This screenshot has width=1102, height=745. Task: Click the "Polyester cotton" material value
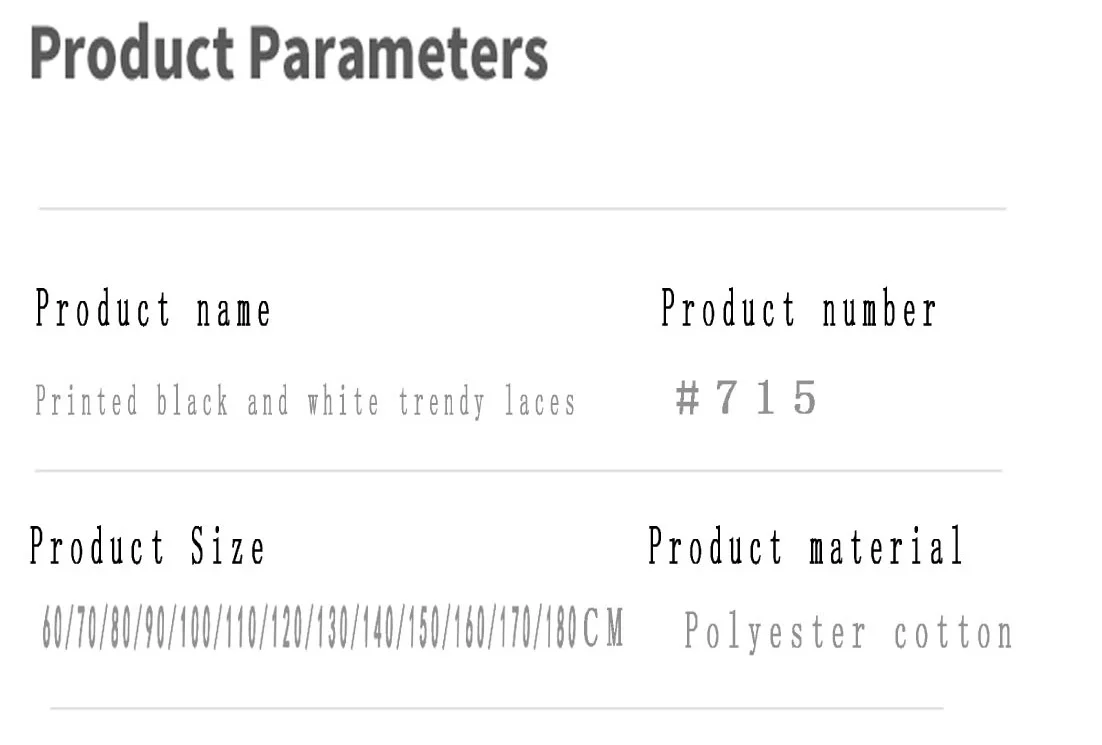coord(848,633)
